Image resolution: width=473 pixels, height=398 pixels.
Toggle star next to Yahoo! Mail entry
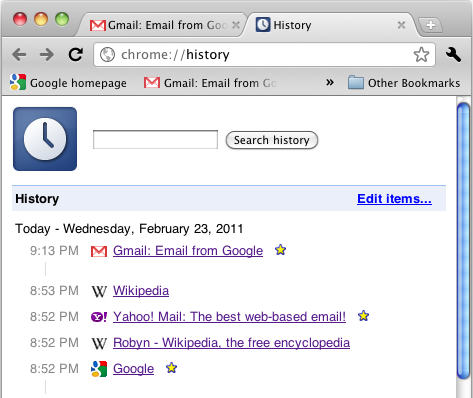[363, 315]
